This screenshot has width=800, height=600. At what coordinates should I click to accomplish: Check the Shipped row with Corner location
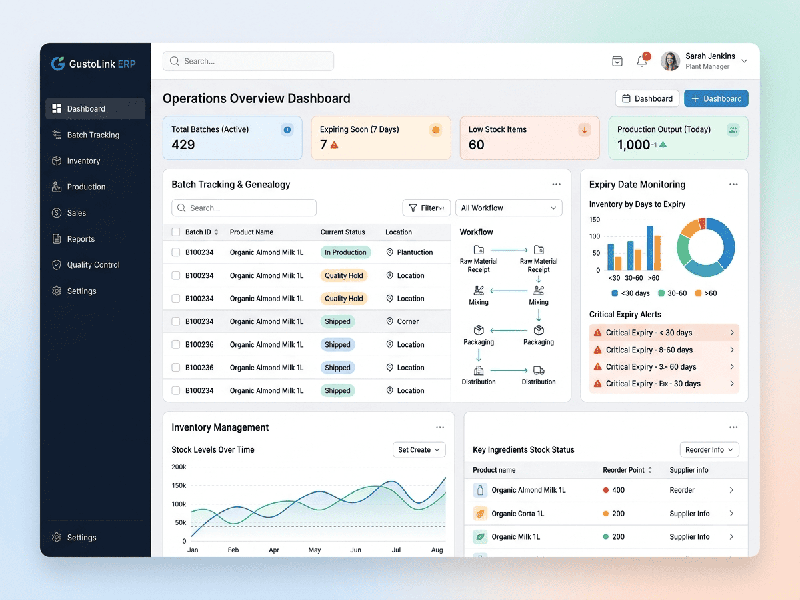click(176, 321)
